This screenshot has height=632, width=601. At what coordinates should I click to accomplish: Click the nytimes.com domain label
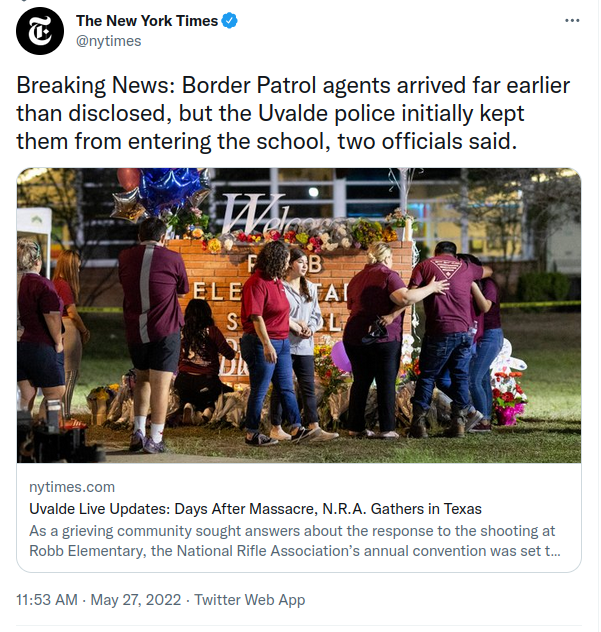point(72,487)
